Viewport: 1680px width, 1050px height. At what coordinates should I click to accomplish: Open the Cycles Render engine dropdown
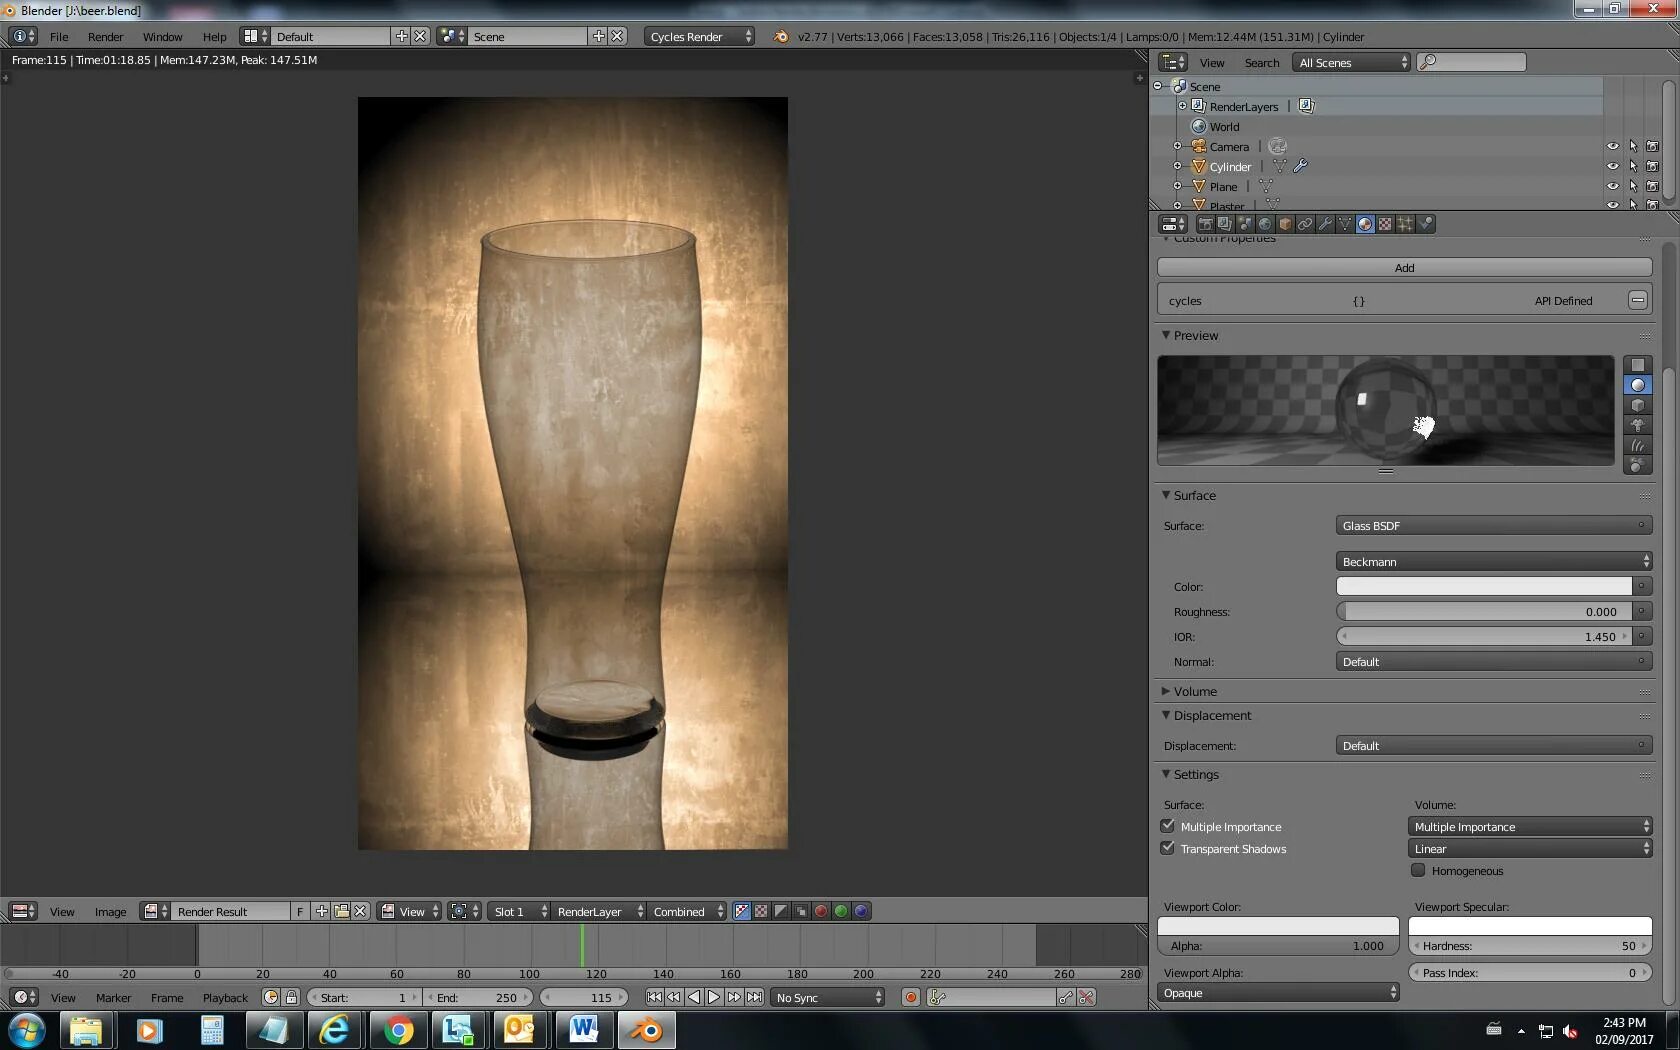tap(700, 36)
